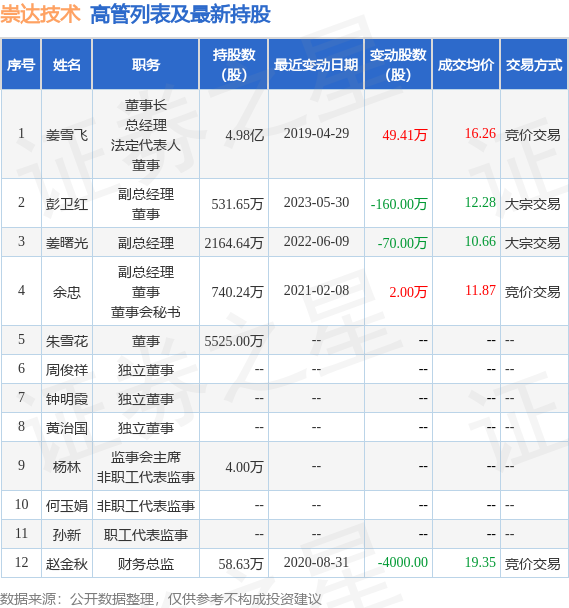Click the -4000.00 change value

click(403, 563)
